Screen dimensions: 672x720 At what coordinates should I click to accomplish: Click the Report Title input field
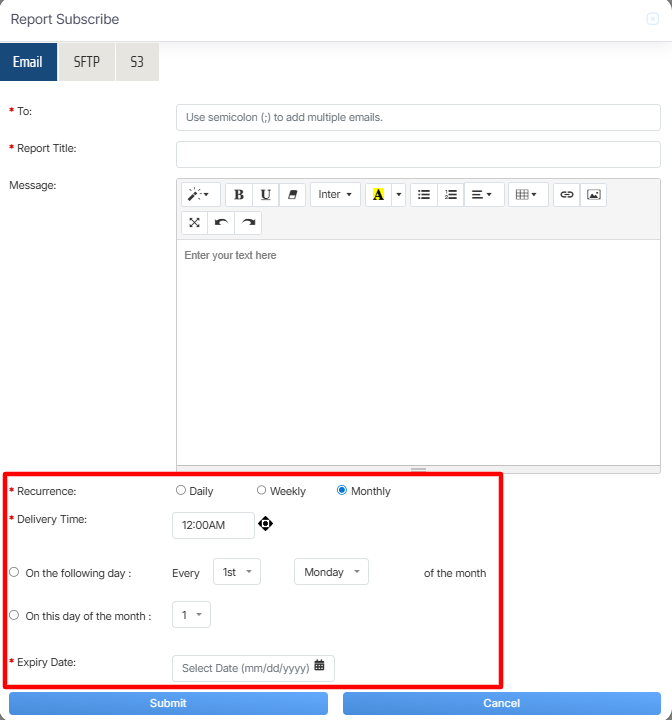tap(418, 154)
